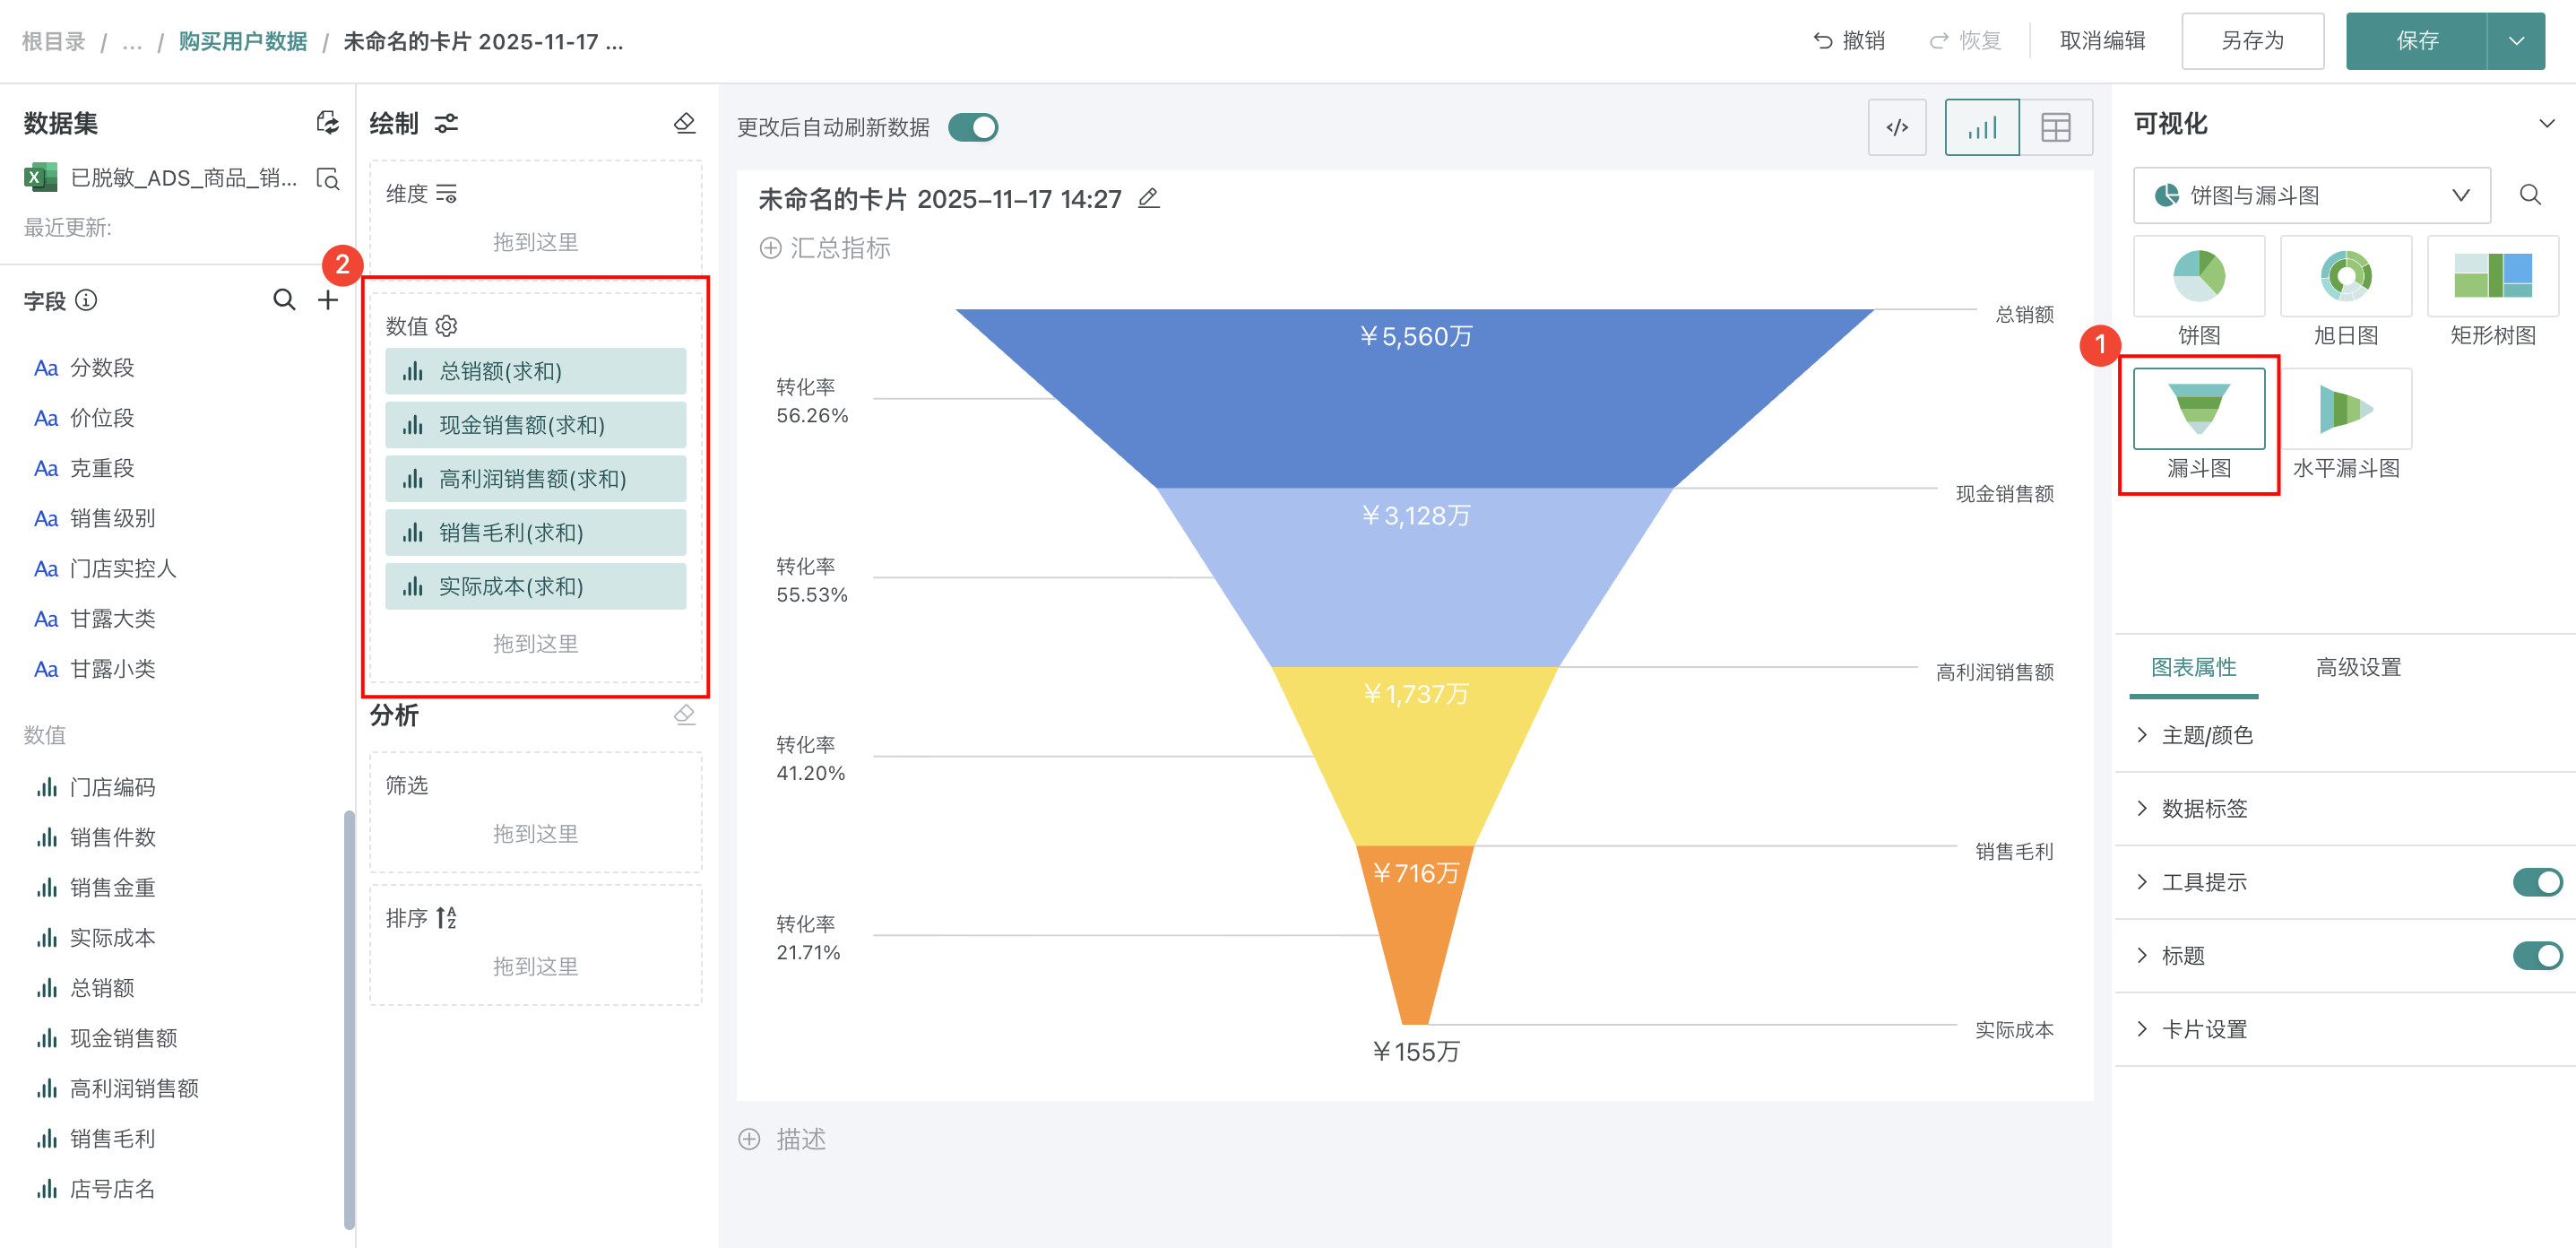Click the Save As button
The height and width of the screenshot is (1248, 2576).
2252,41
